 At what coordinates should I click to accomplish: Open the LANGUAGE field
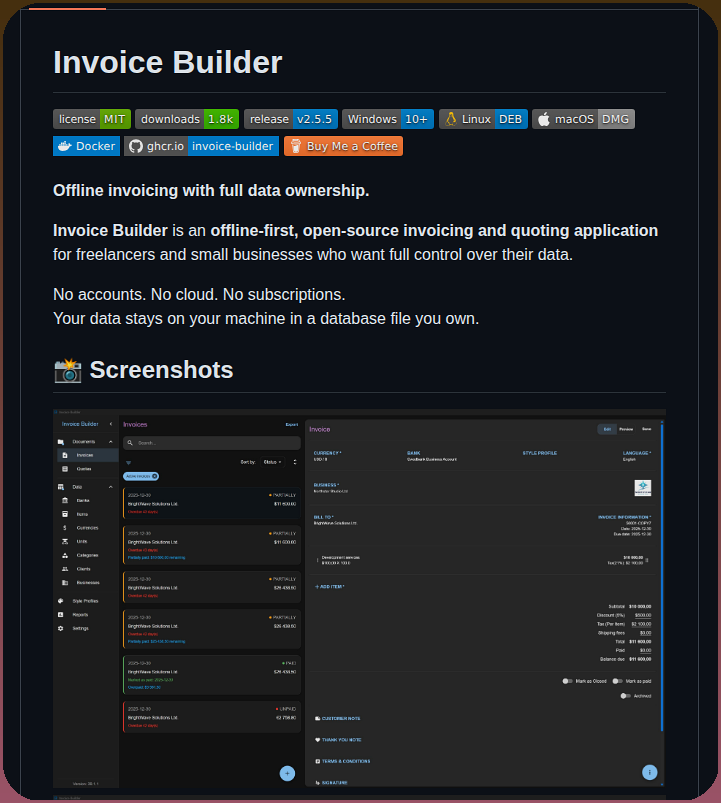click(637, 456)
